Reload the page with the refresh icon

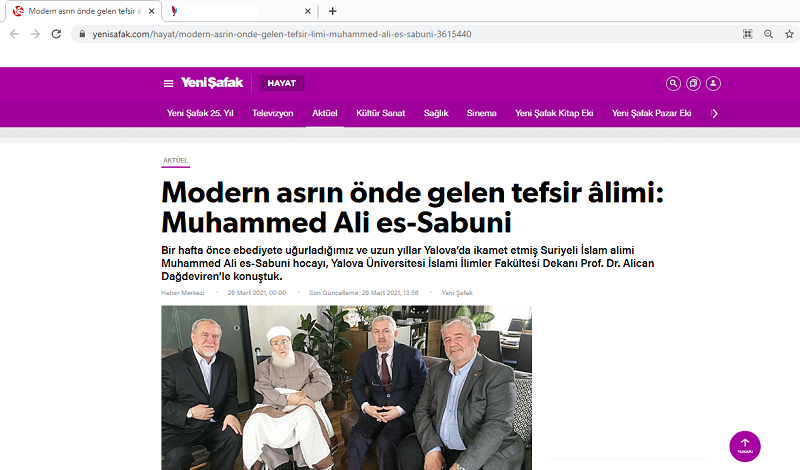tap(56, 34)
